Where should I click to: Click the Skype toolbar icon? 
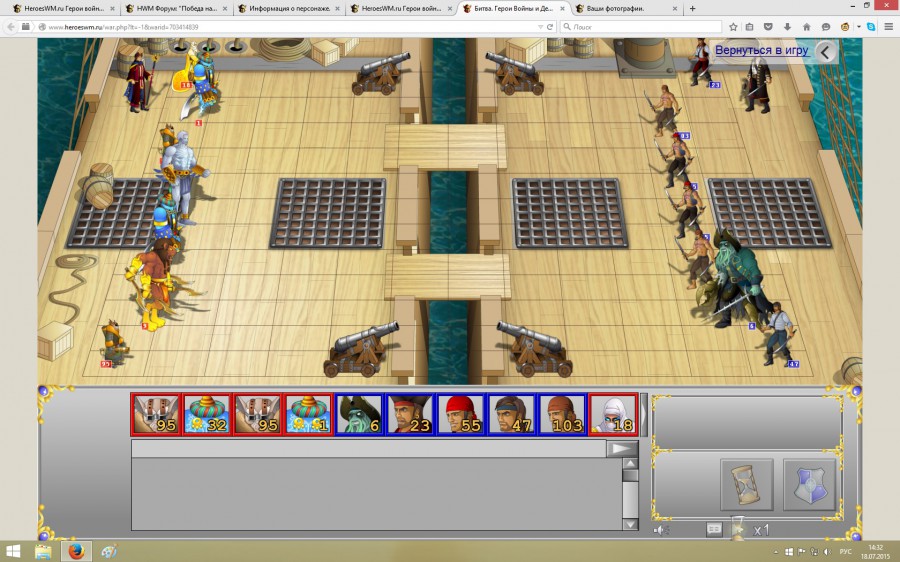pos(871,27)
